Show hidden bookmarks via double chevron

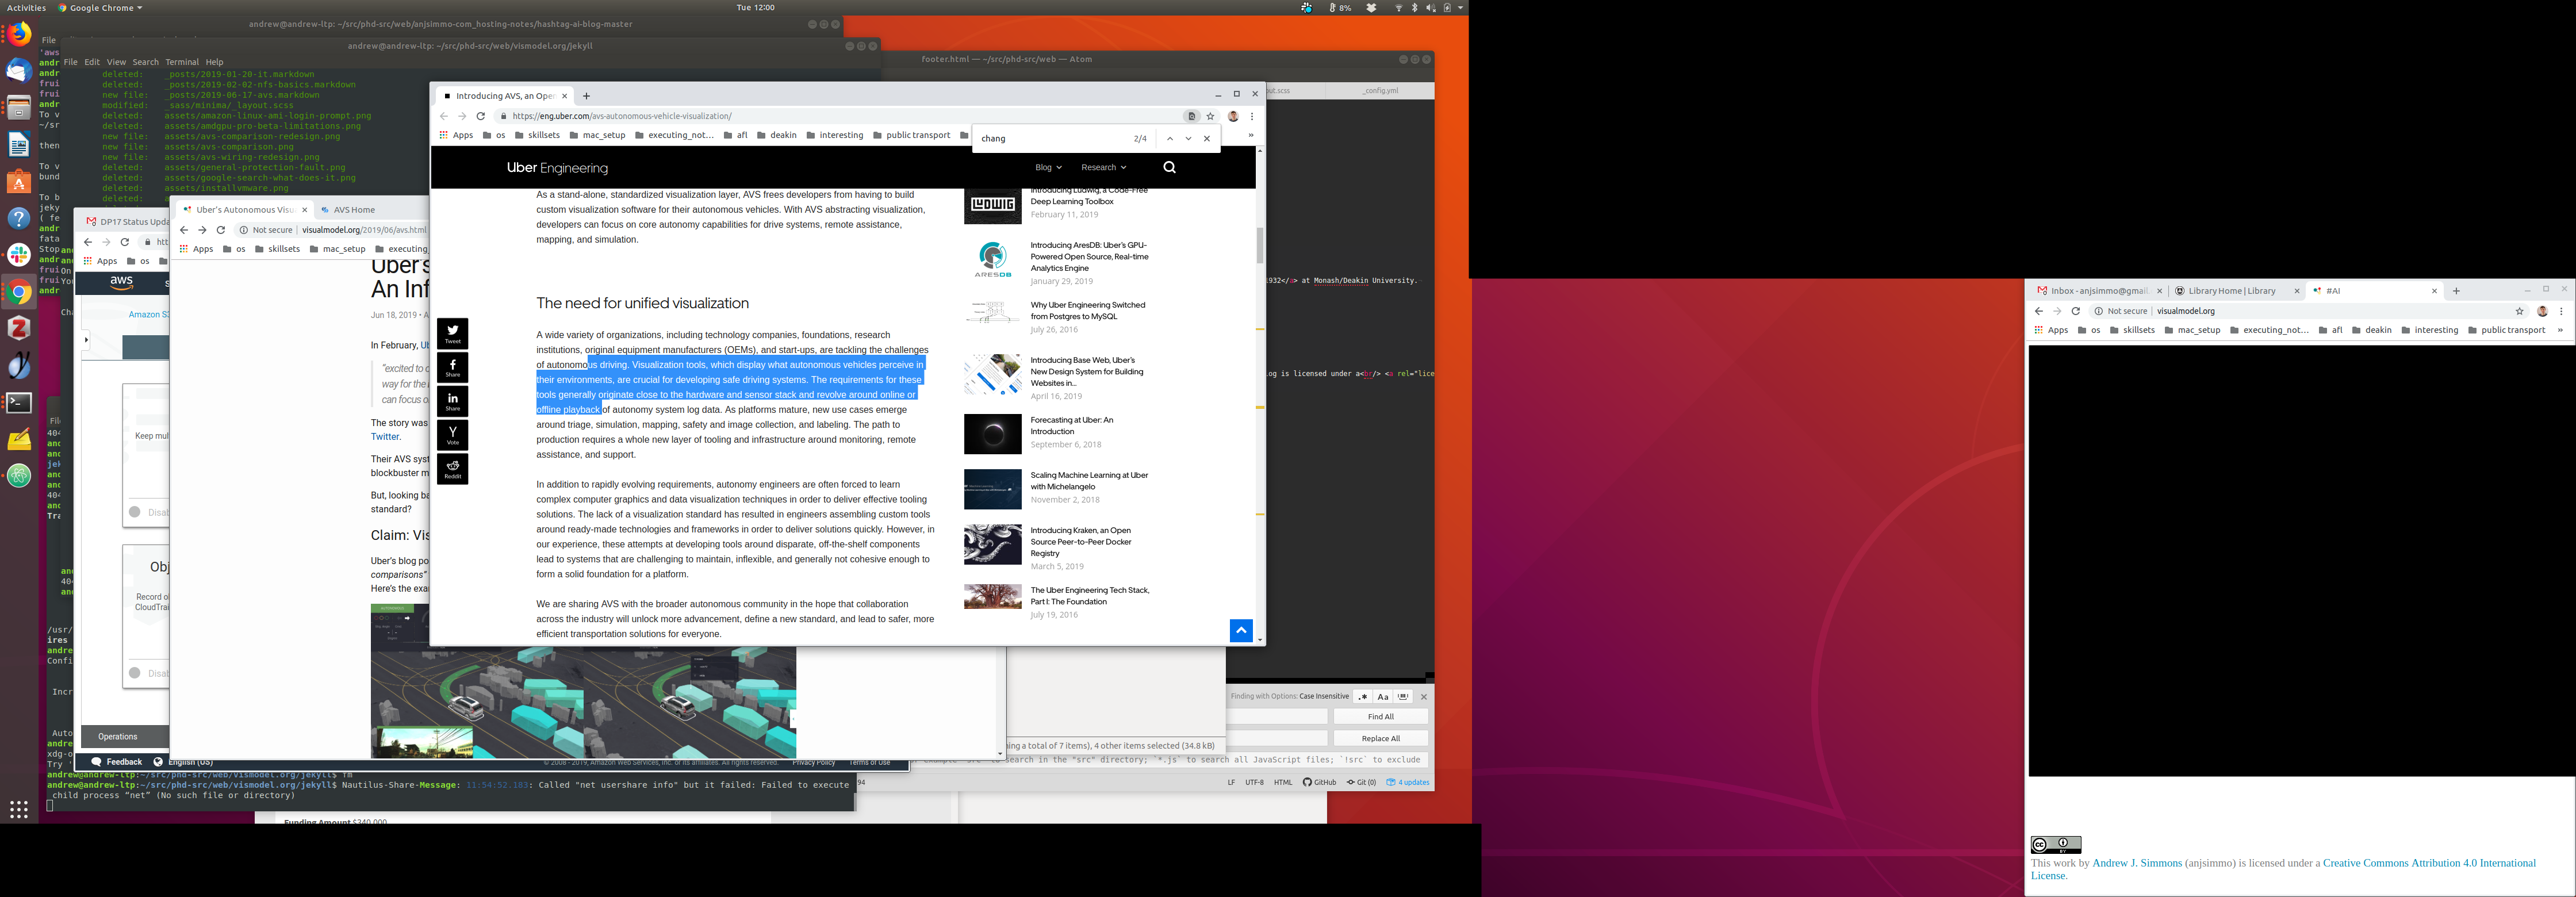point(1250,135)
